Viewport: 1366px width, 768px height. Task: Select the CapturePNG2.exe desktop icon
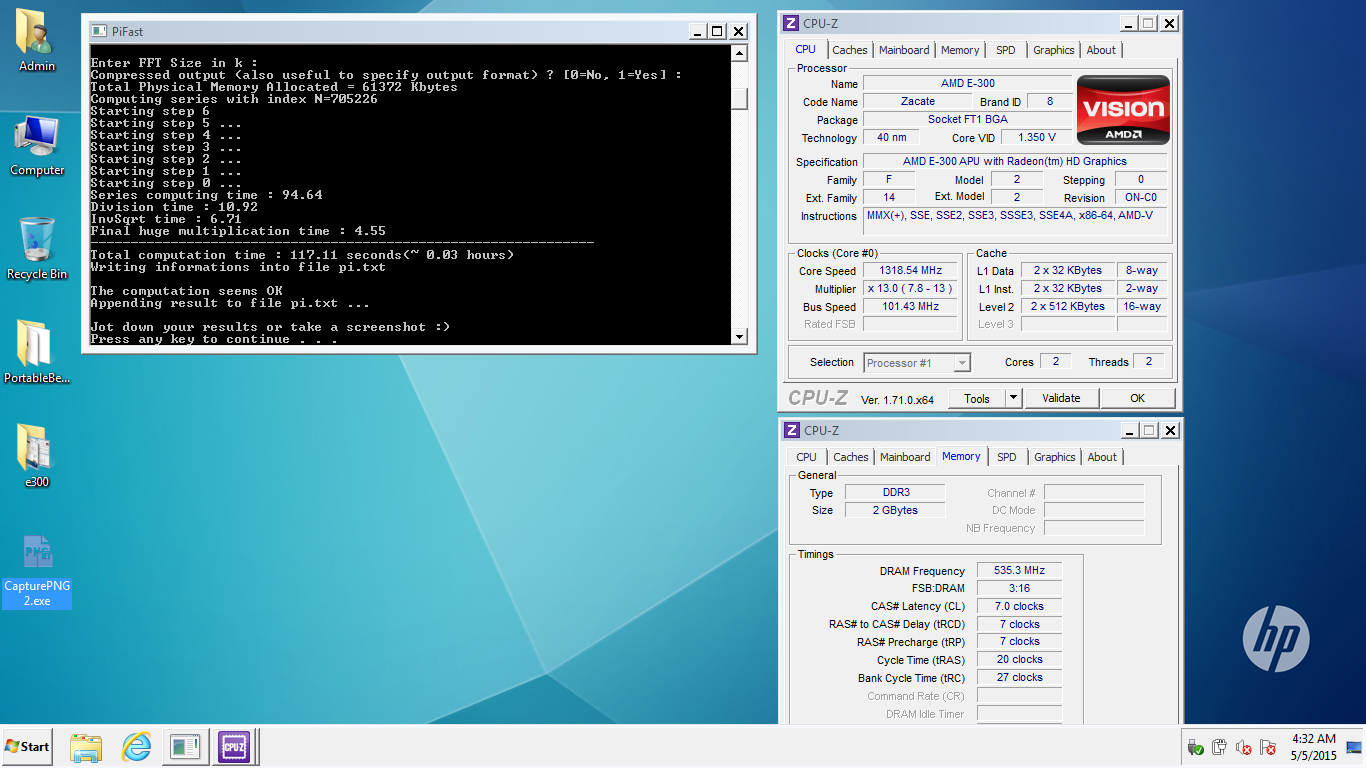pyautogui.click(x=37, y=570)
